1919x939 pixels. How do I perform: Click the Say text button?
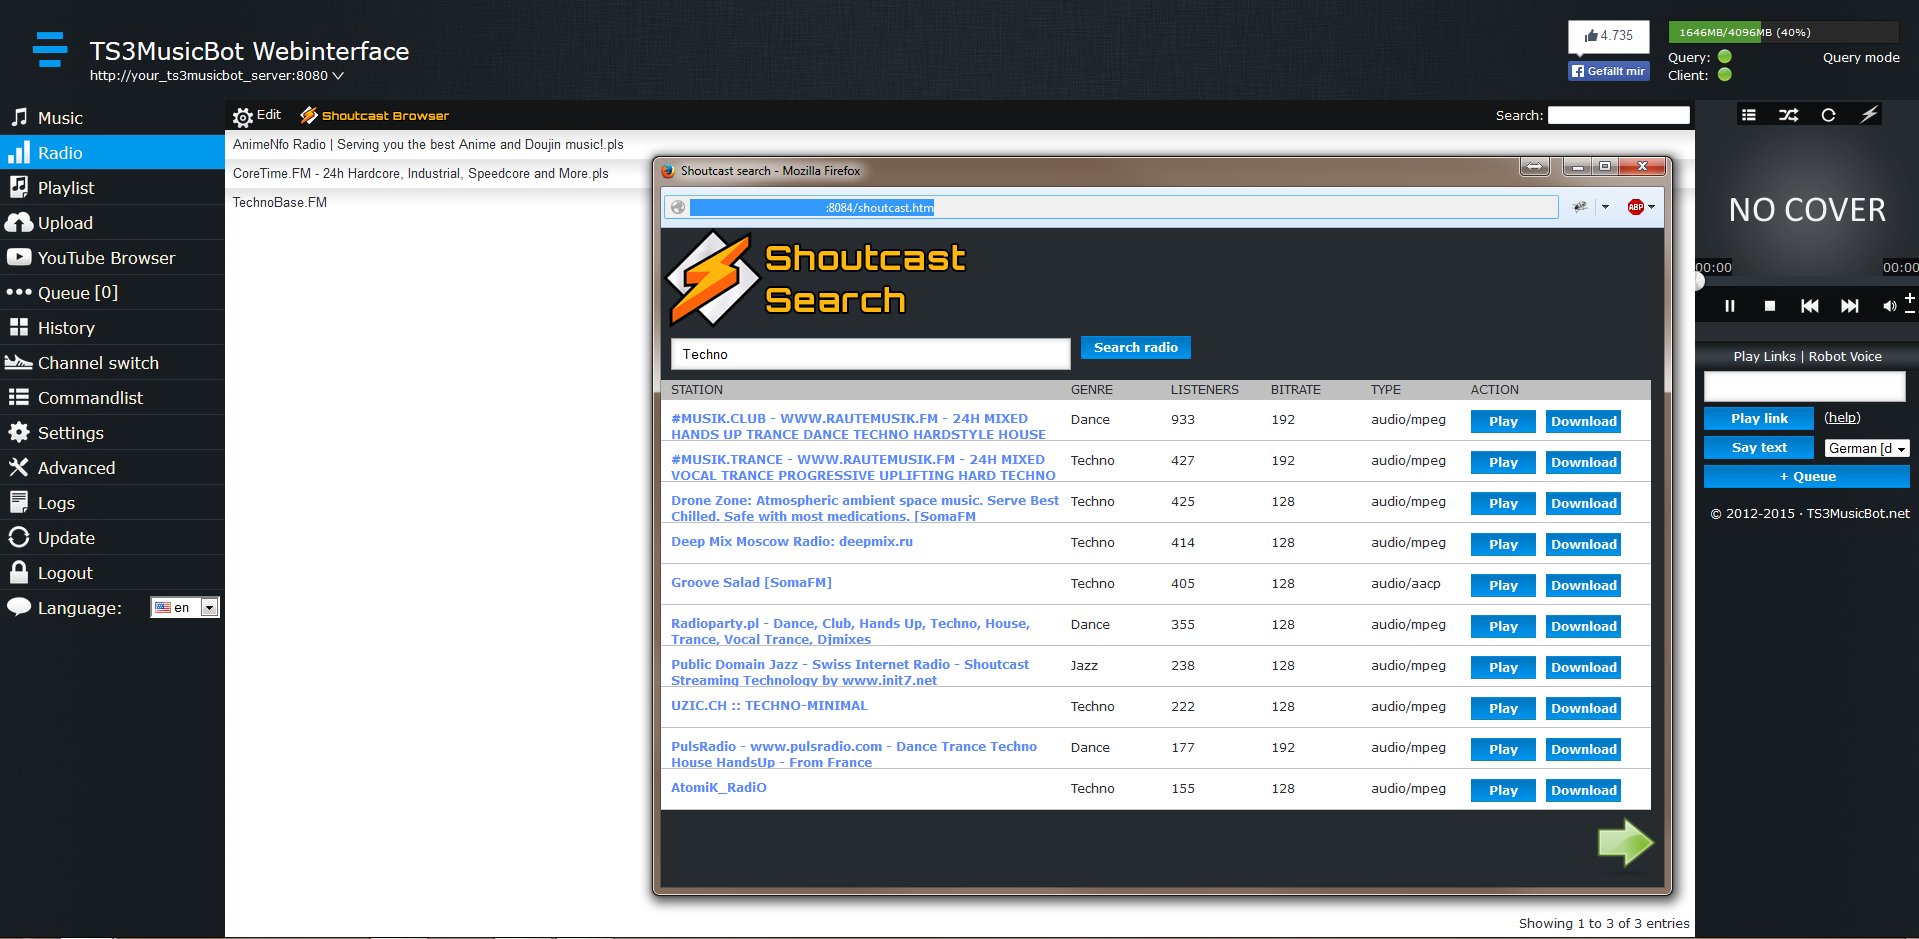pos(1759,447)
